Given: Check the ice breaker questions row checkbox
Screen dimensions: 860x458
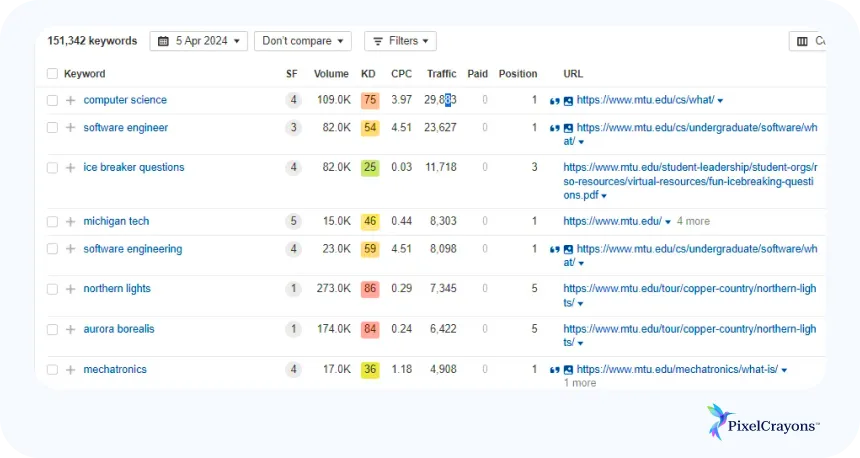Looking at the screenshot, I should pyautogui.click(x=52, y=168).
